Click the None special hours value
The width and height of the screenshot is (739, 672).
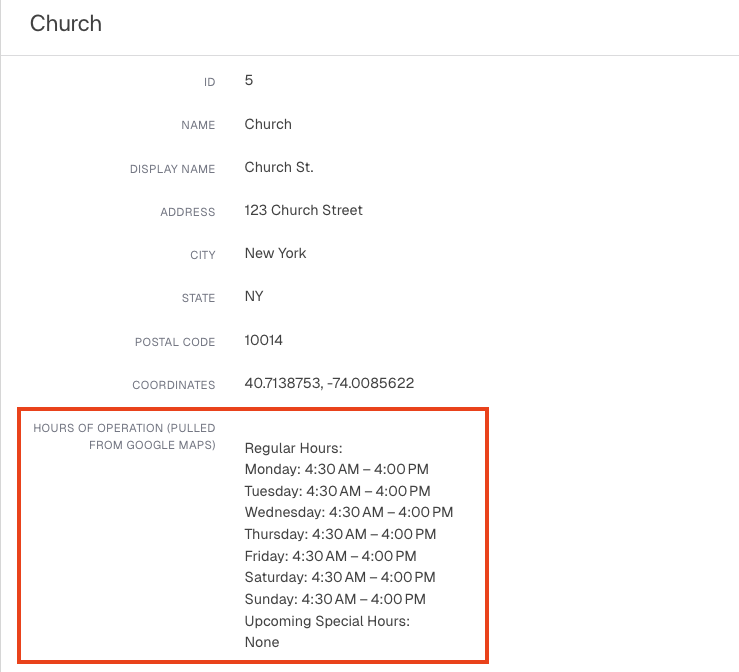pyautogui.click(x=262, y=642)
